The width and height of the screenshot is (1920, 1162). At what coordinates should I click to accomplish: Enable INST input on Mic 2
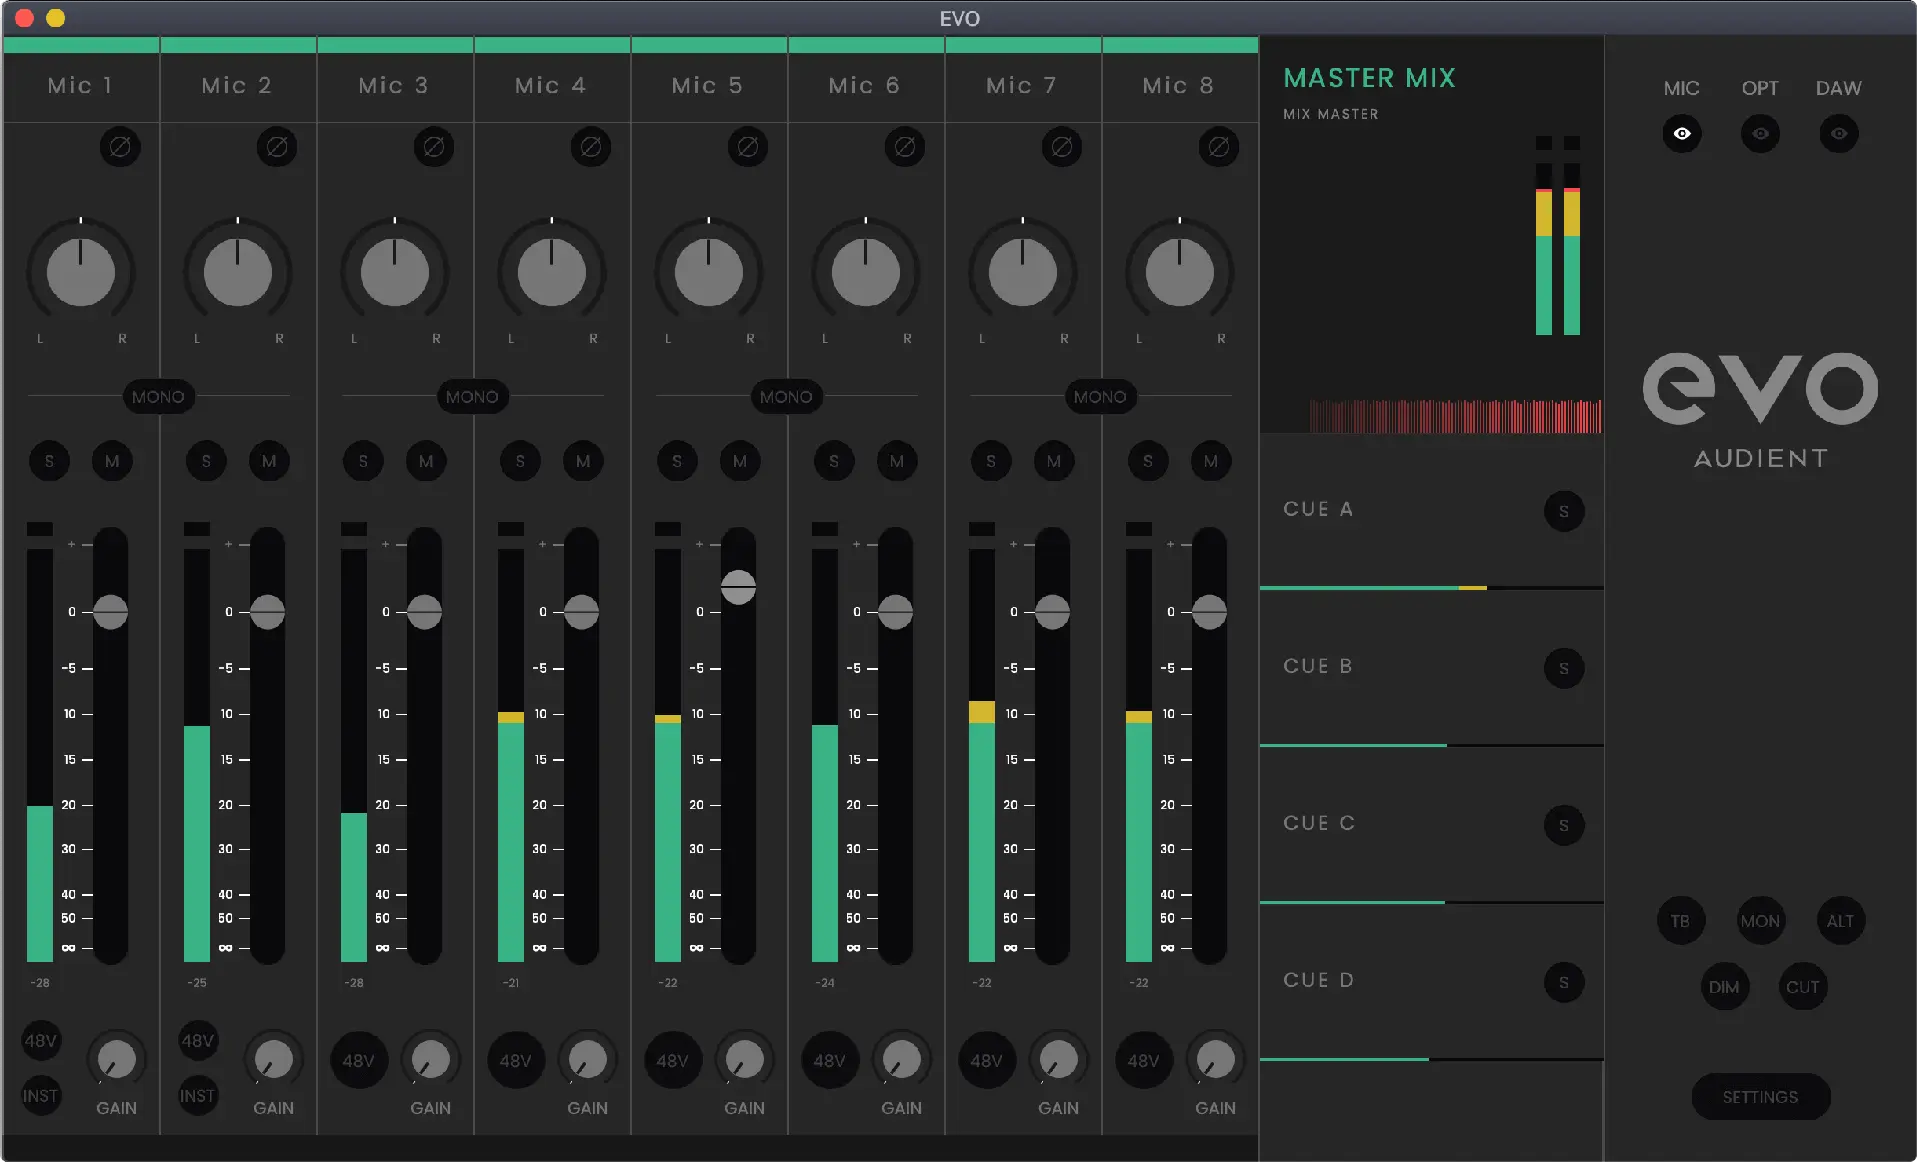(x=197, y=1096)
